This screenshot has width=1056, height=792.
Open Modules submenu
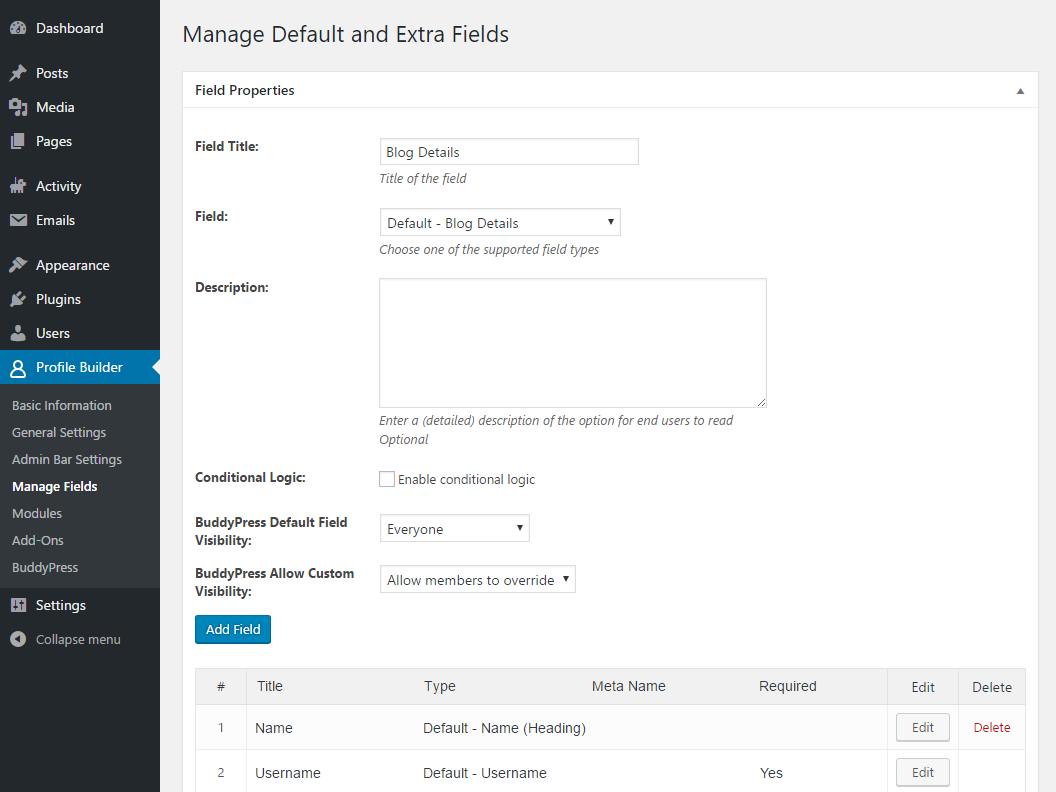(37, 513)
